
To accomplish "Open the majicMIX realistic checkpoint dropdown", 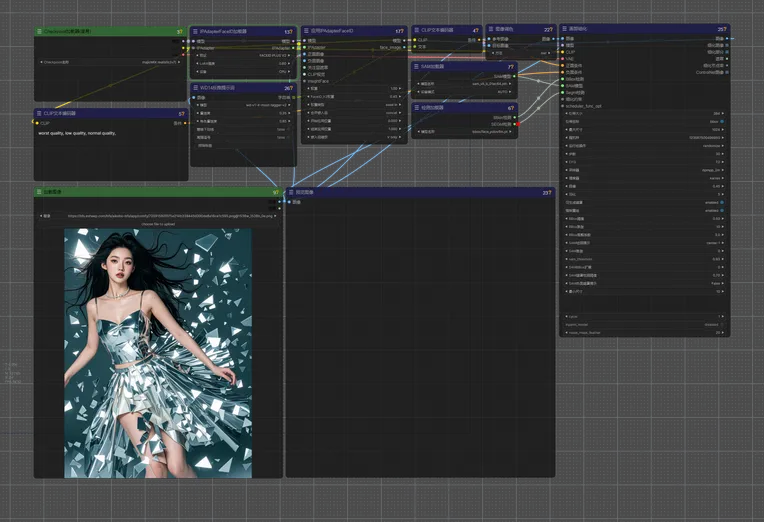I will [x=110, y=62].
